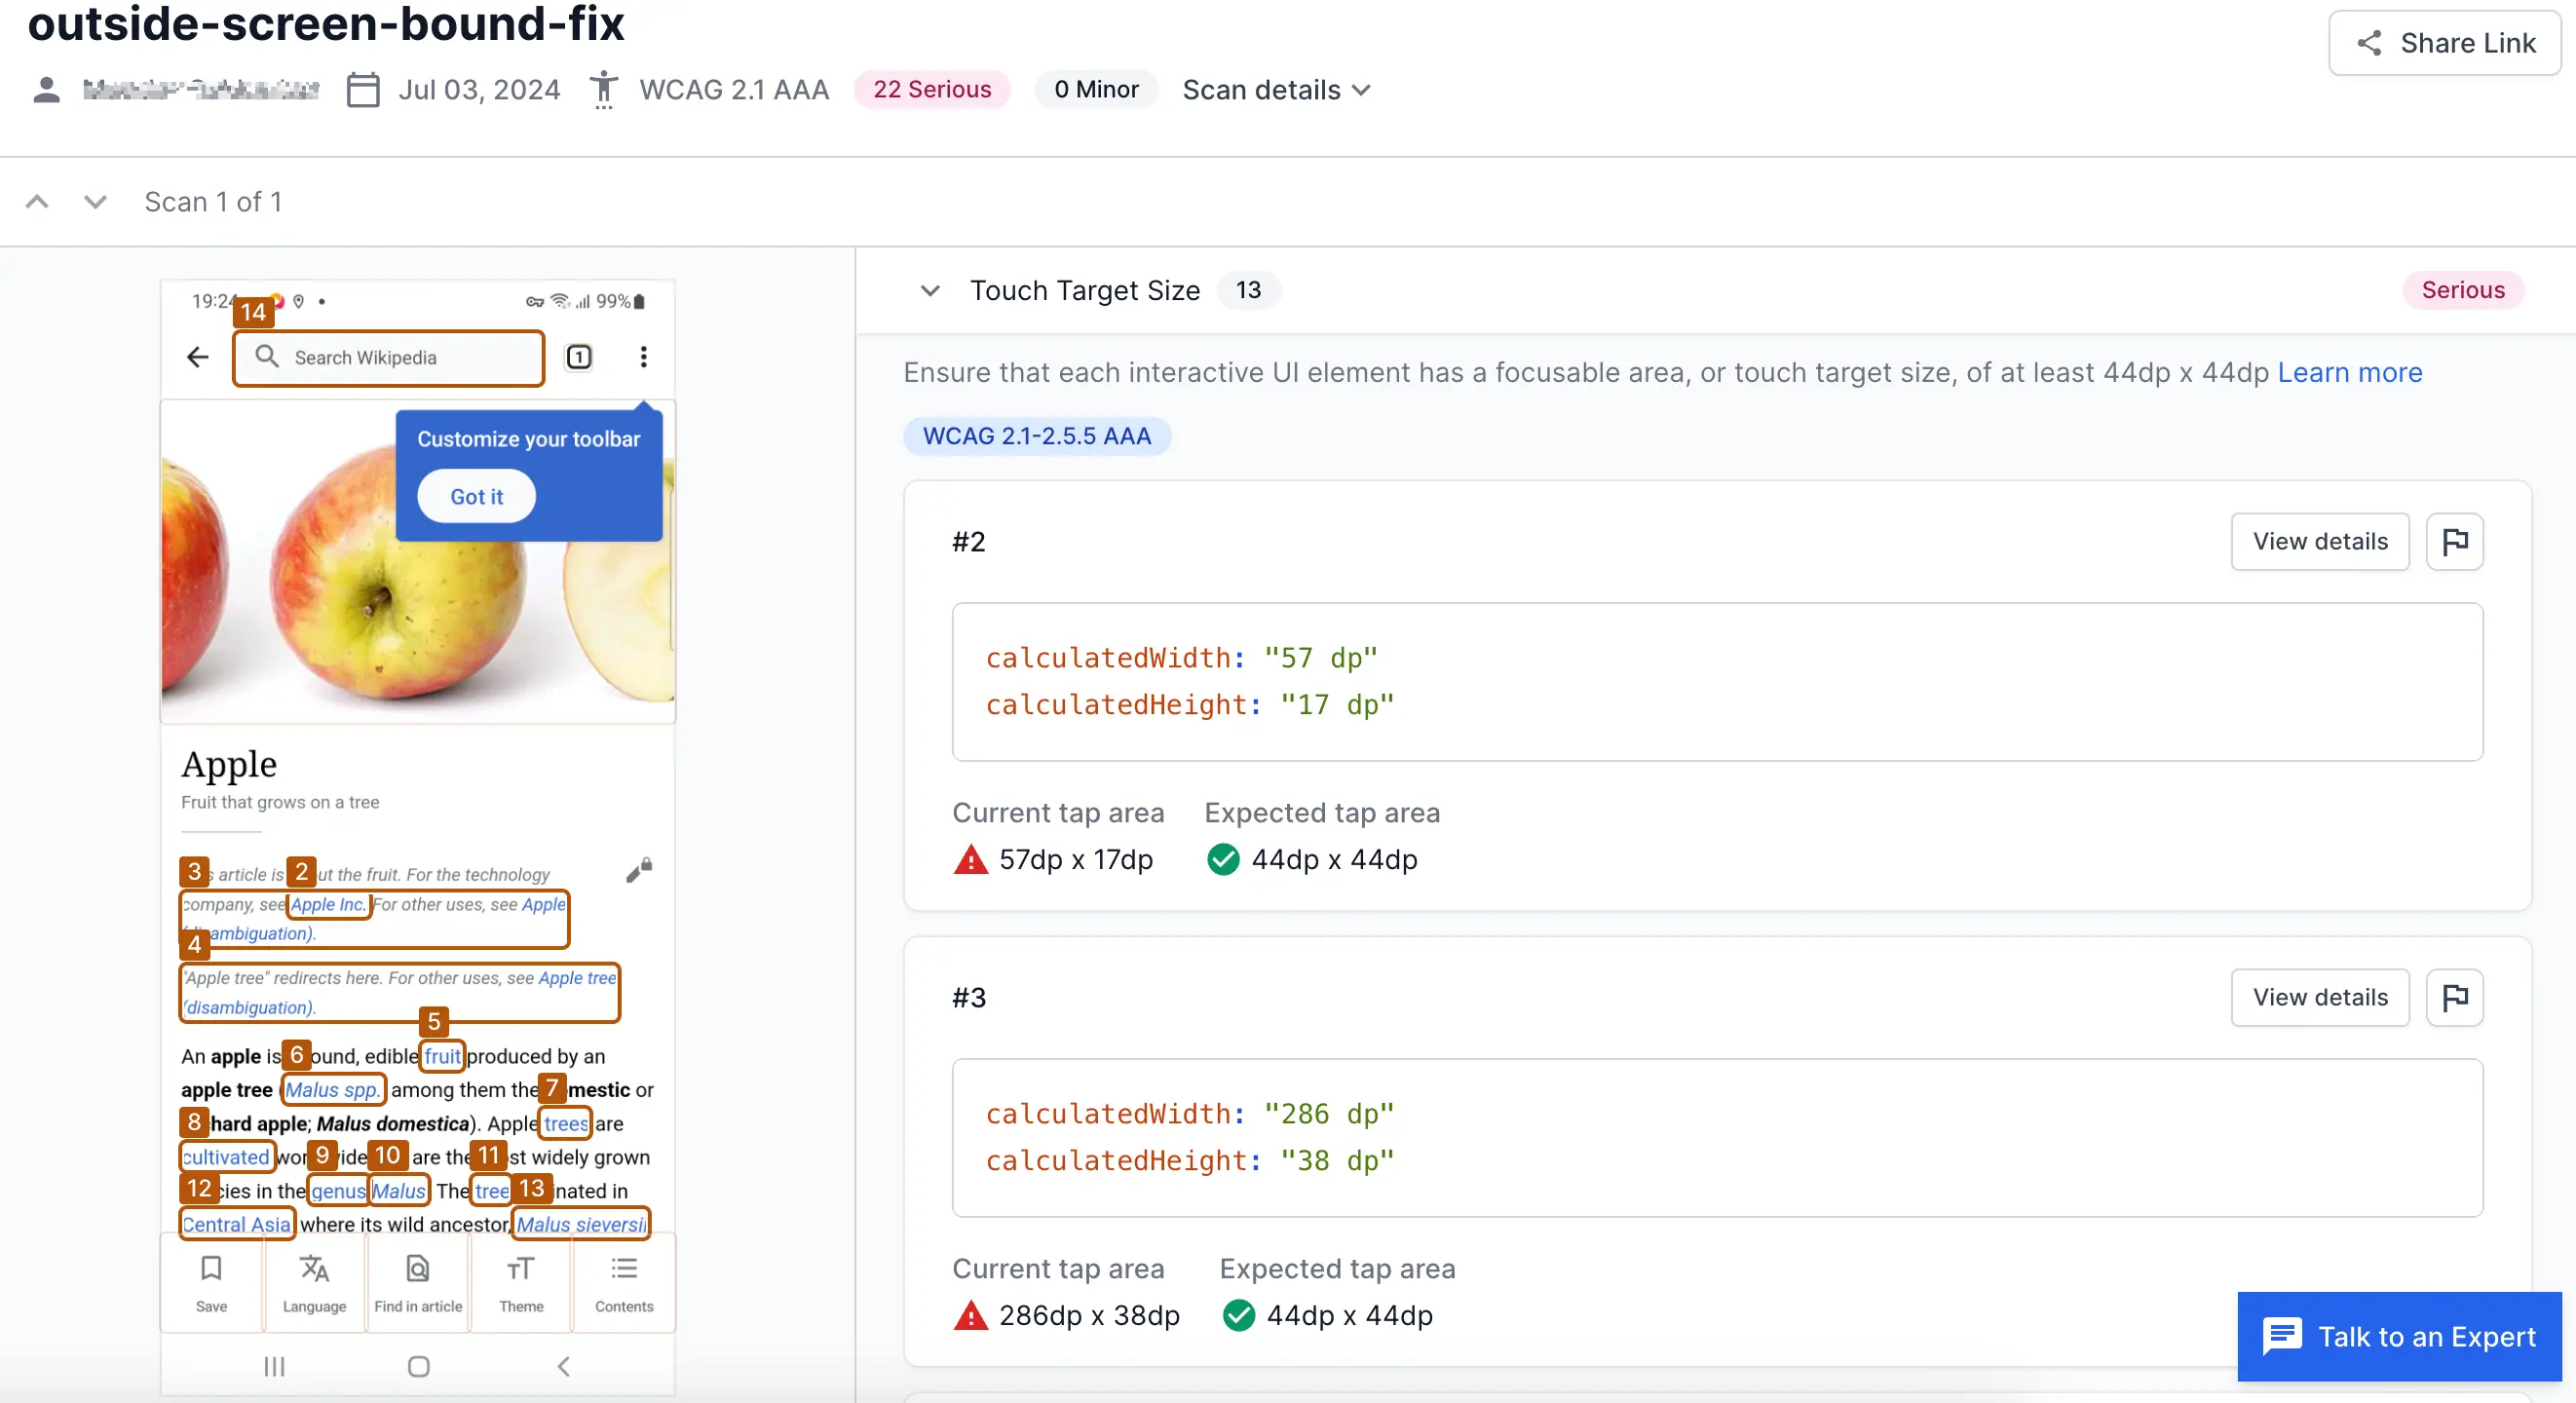2576x1403 pixels.
Task: Open the Learn more link
Action: point(2349,373)
